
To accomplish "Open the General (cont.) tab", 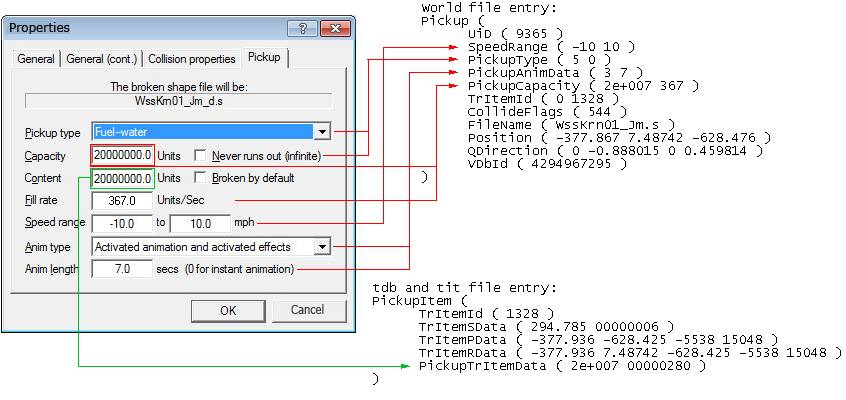I will point(101,60).
